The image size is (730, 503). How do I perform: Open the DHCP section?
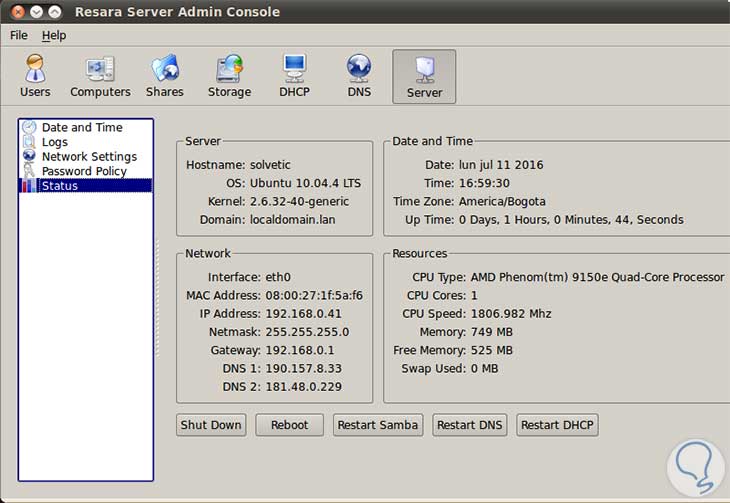point(294,76)
